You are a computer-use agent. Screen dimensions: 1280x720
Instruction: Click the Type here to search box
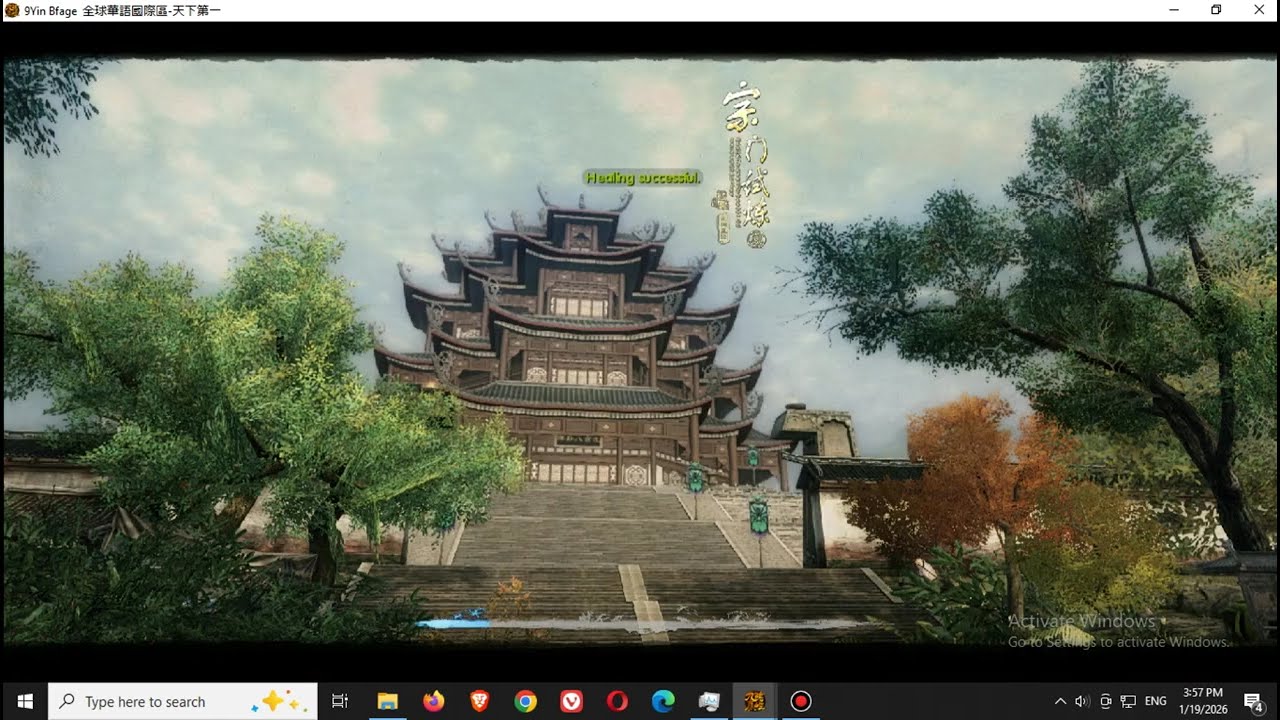[x=183, y=701]
